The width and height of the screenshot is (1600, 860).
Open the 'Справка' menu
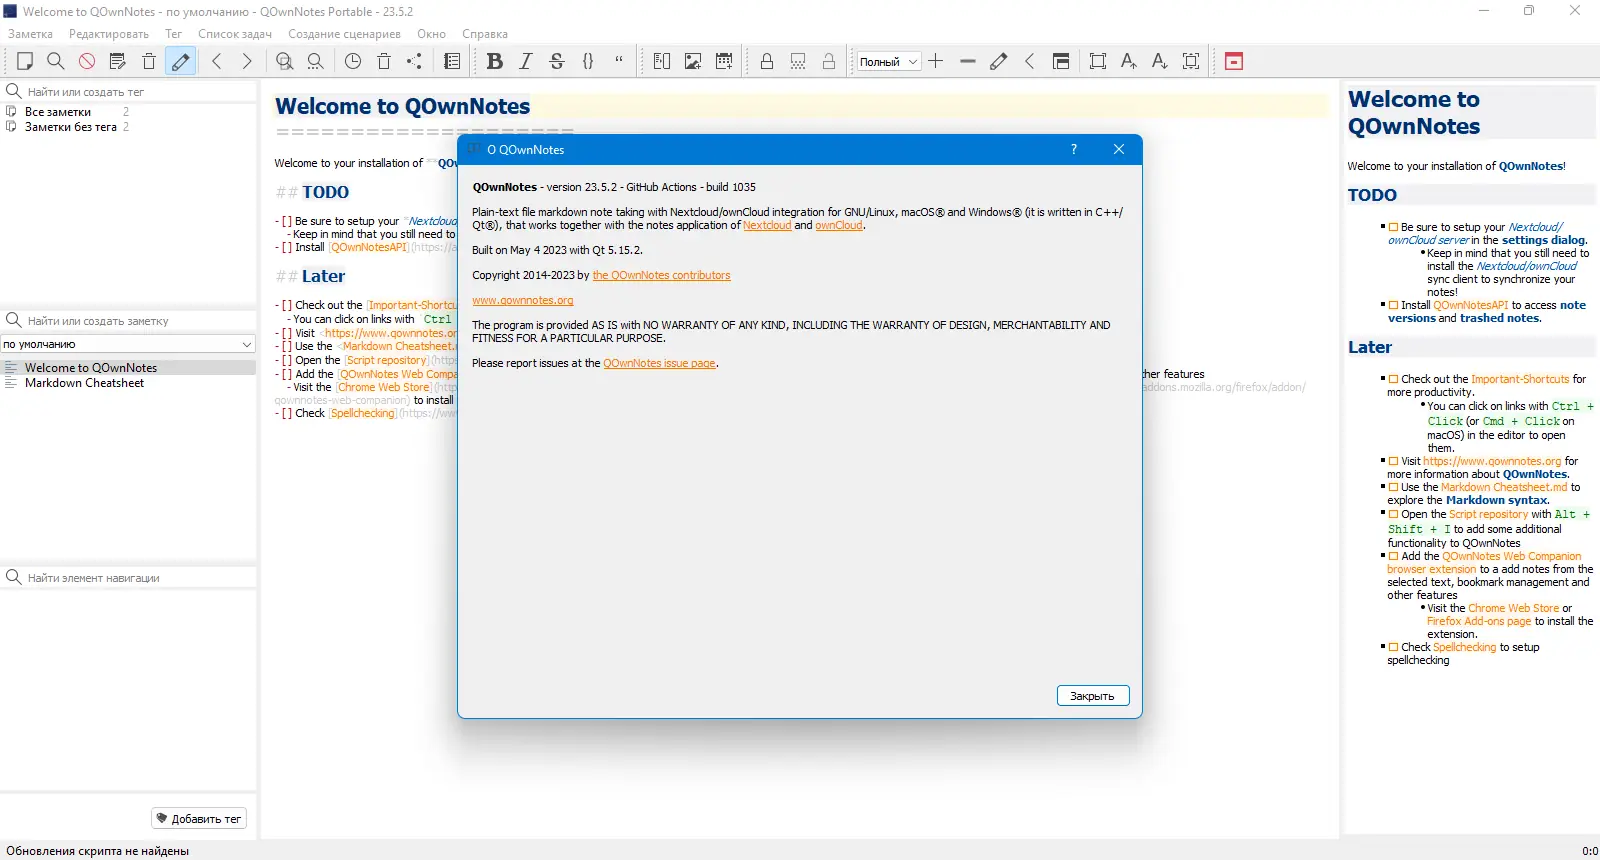coord(485,34)
